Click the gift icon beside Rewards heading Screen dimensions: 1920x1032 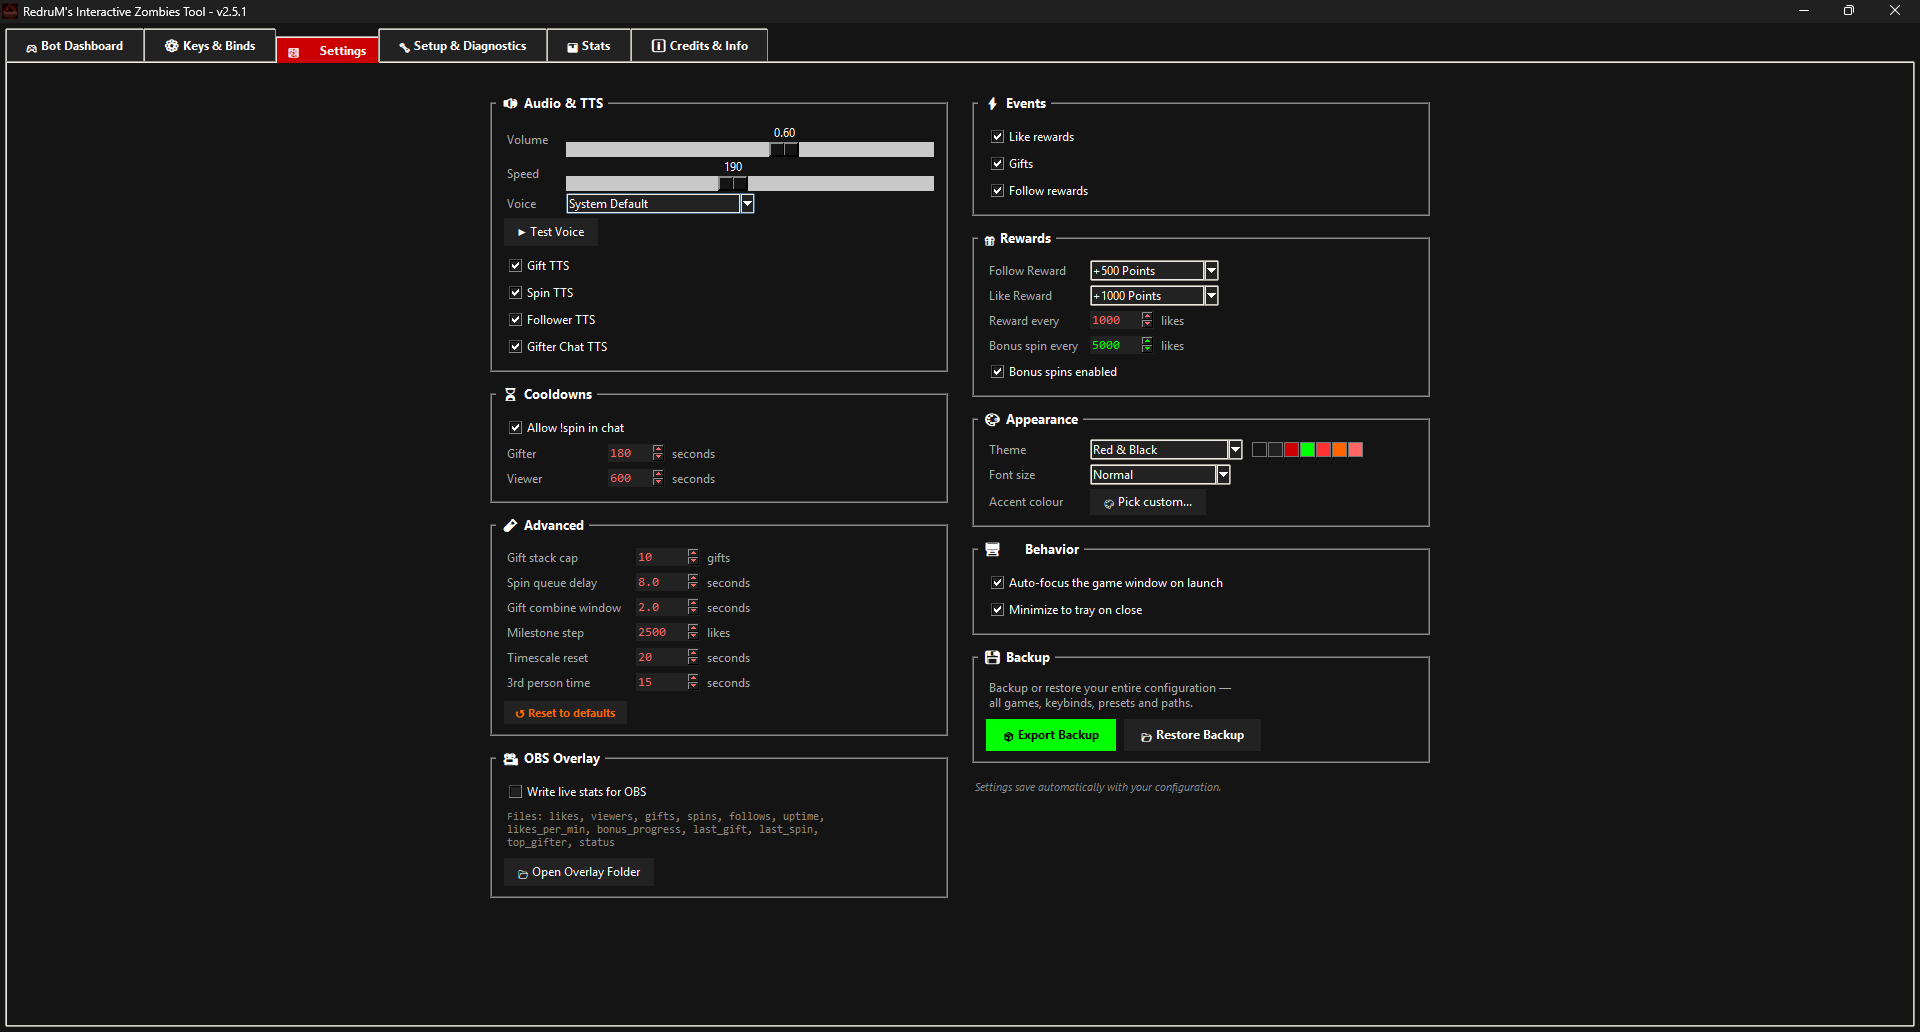(990, 240)
